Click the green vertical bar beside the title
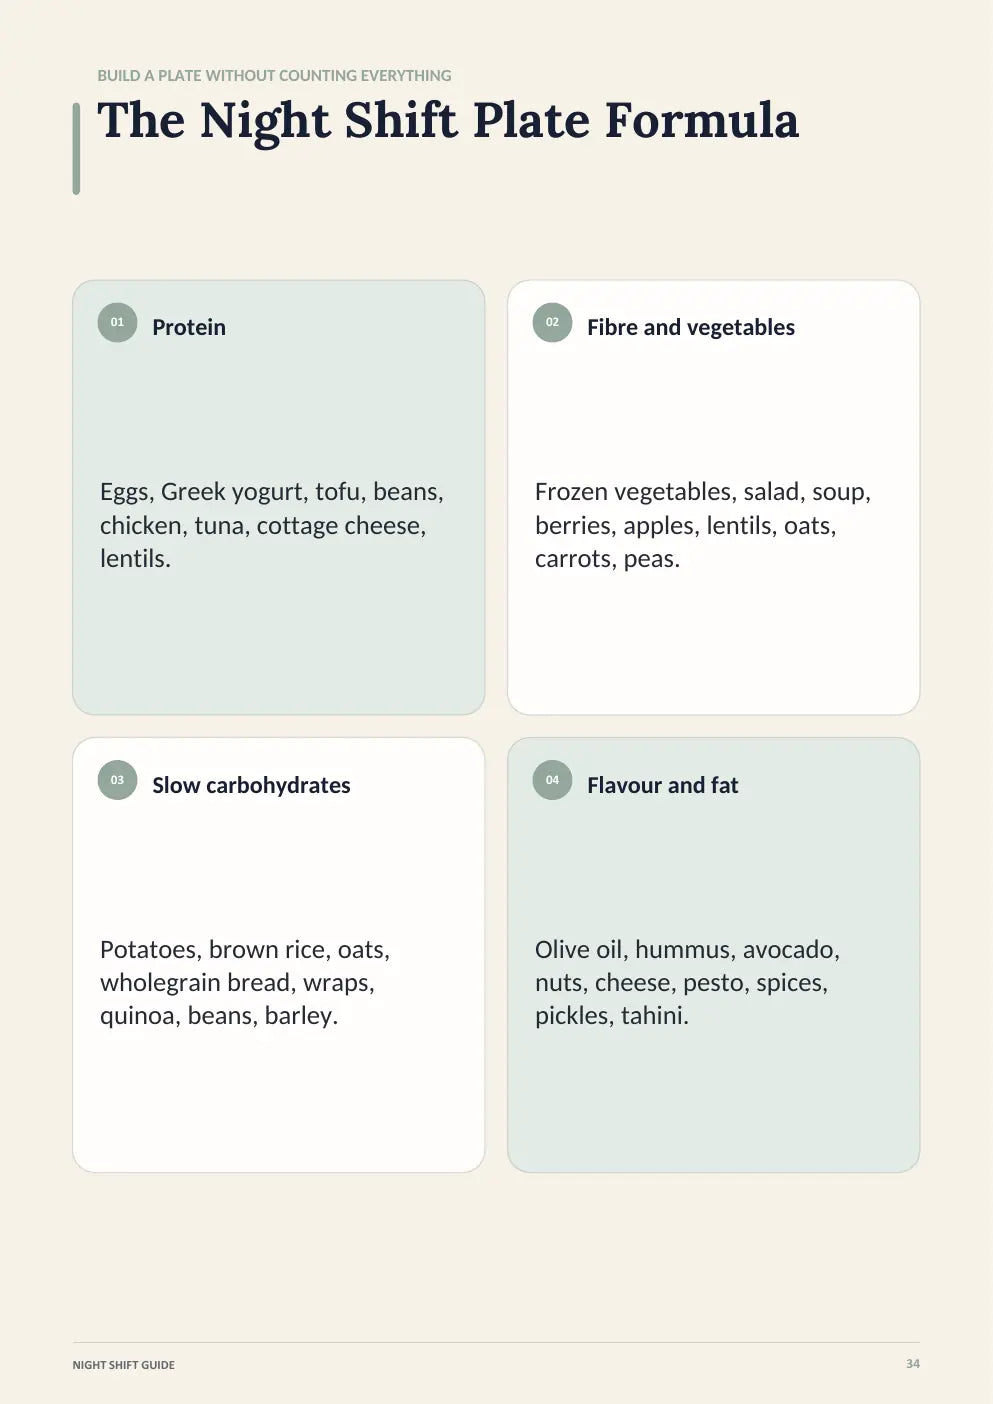 pyautogui.click(x=76, y=148)
